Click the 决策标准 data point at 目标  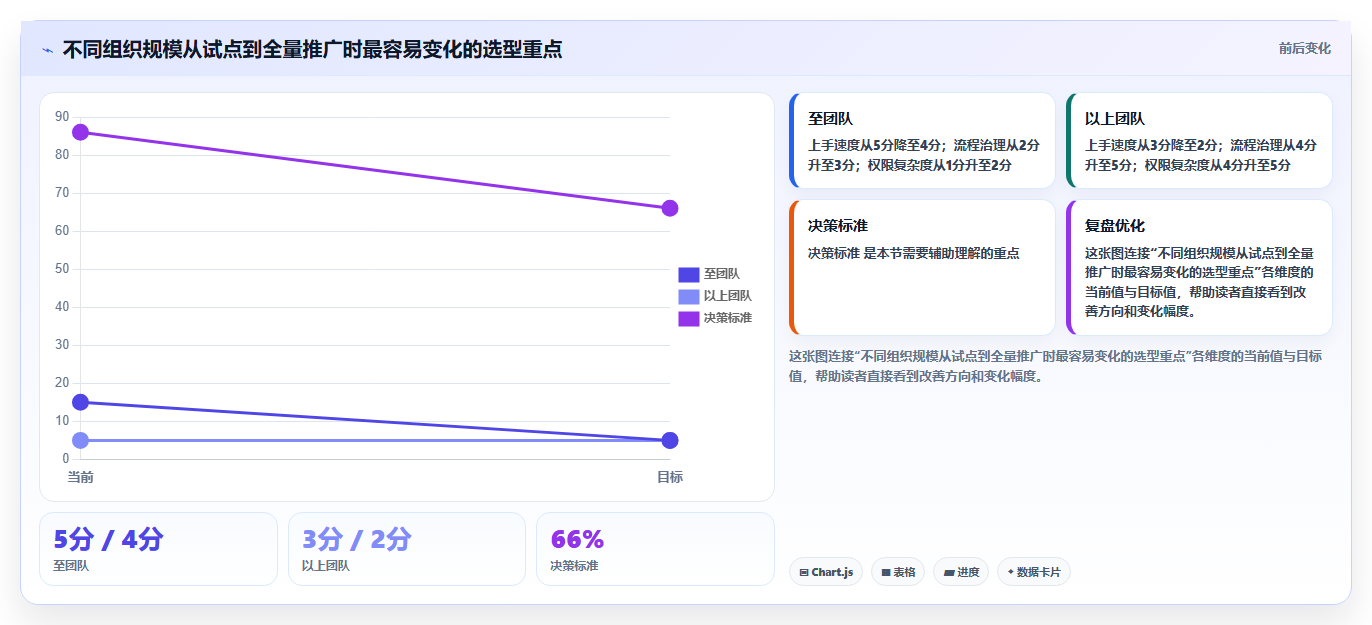coord(670,208)
